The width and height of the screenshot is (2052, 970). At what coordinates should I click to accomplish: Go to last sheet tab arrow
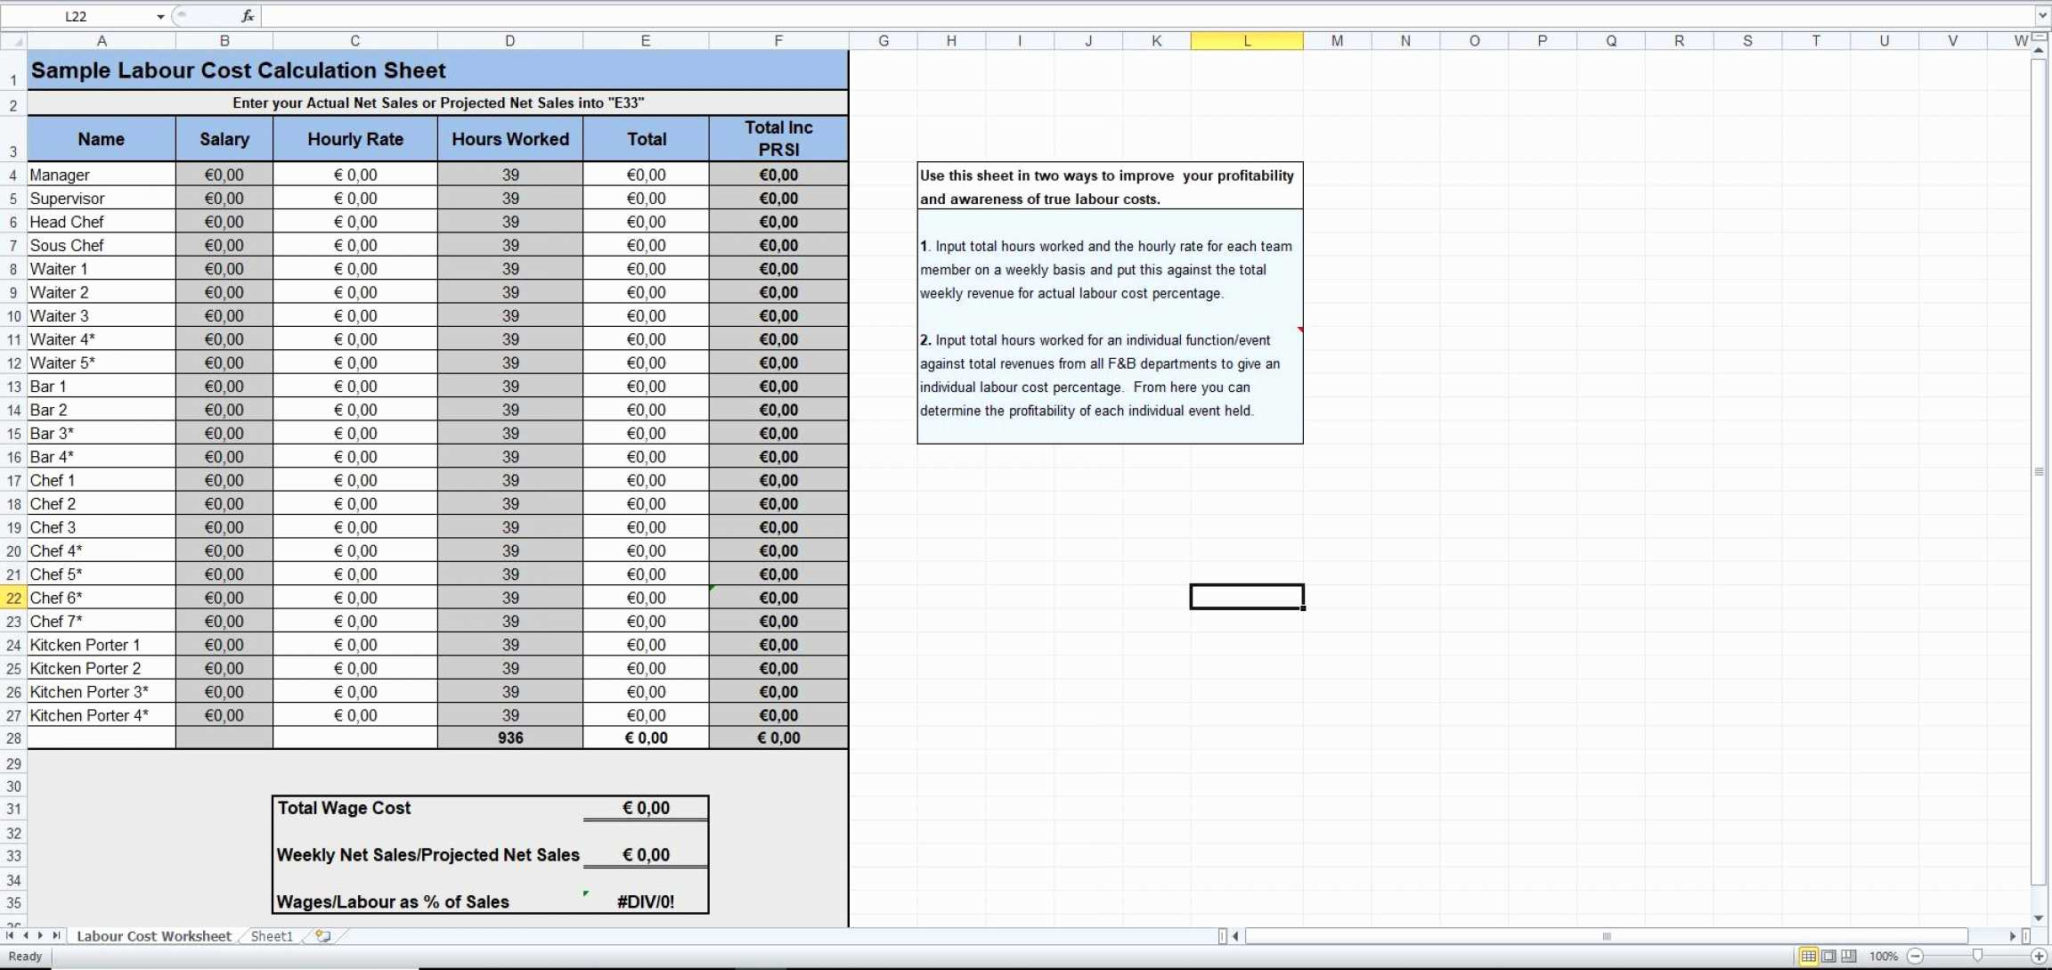click(x=56, y=936)
